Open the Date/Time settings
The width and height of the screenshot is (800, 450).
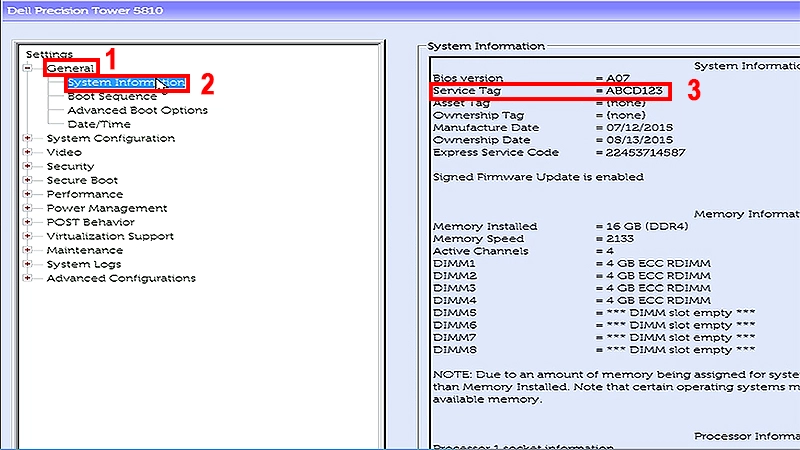(x=98, y=124)
